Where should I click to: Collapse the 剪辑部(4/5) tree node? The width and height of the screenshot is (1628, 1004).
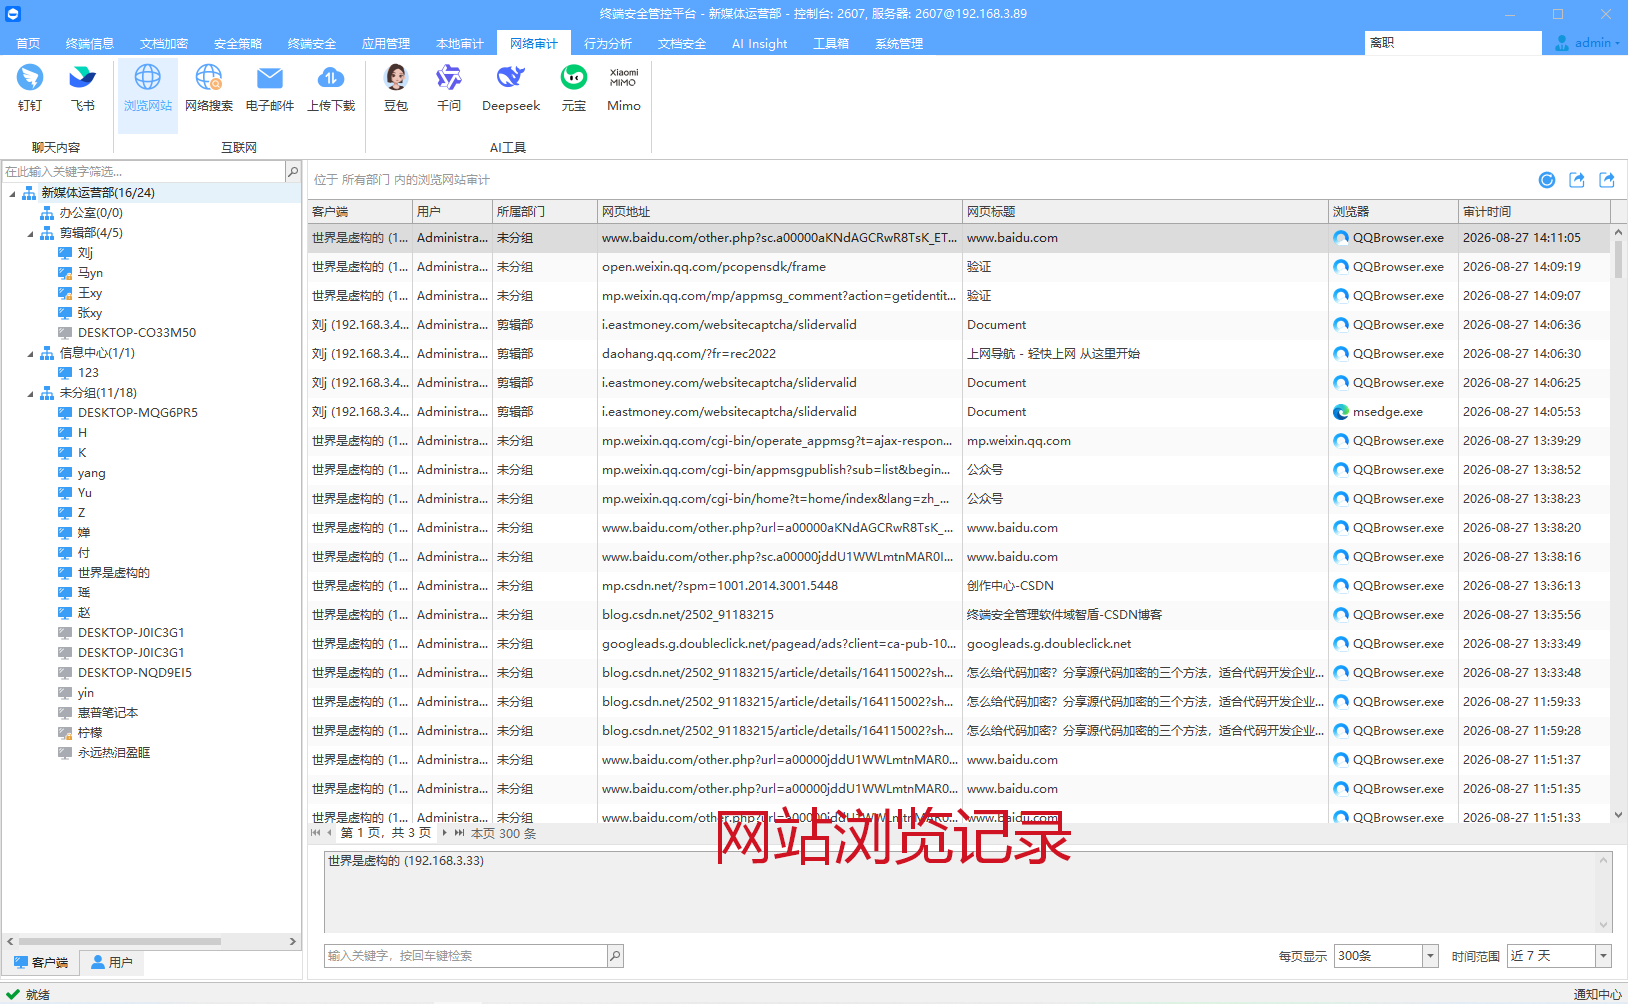[x=30, y=233]
